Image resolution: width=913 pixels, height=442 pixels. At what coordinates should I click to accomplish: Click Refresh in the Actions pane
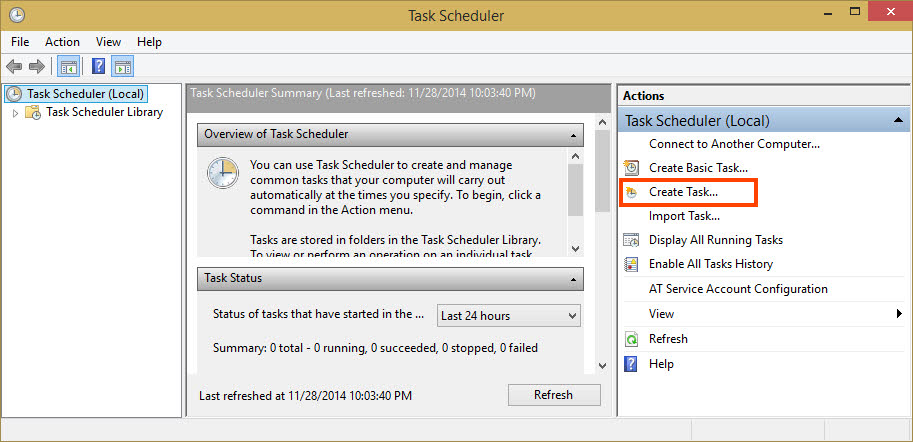pos(668,339)
